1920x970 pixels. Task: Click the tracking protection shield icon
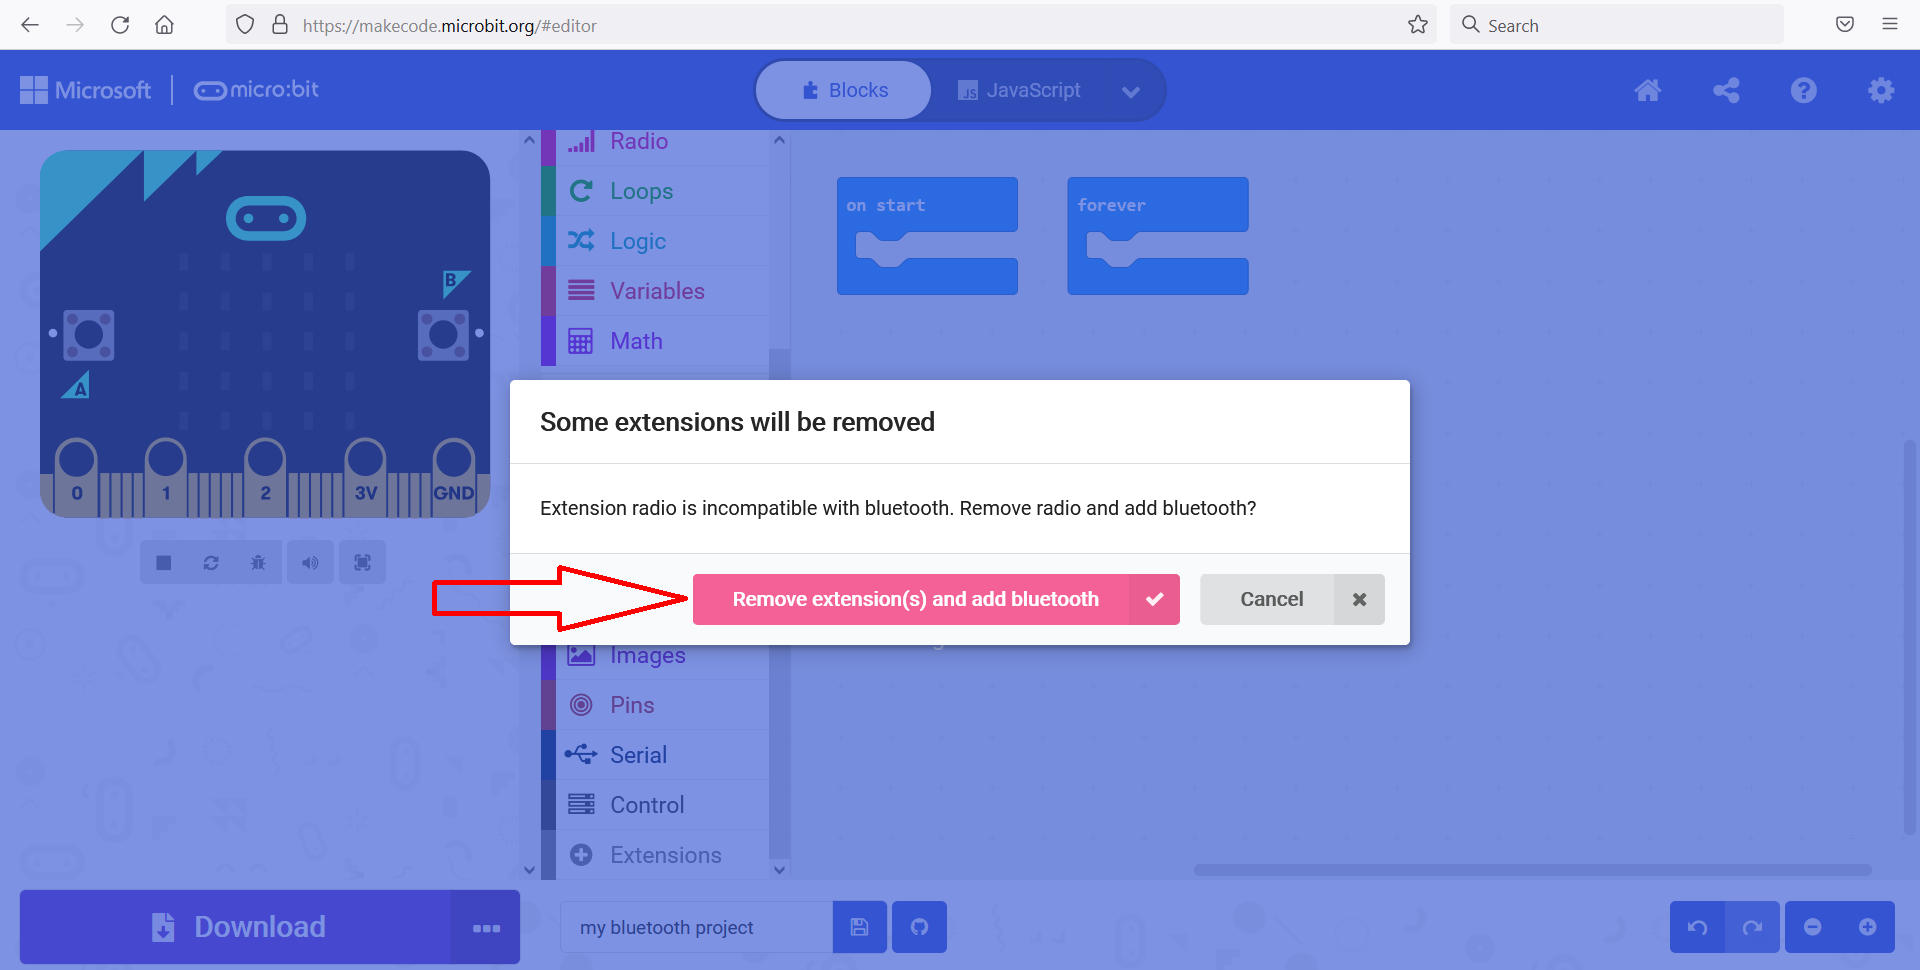click(x=245, y=25)
